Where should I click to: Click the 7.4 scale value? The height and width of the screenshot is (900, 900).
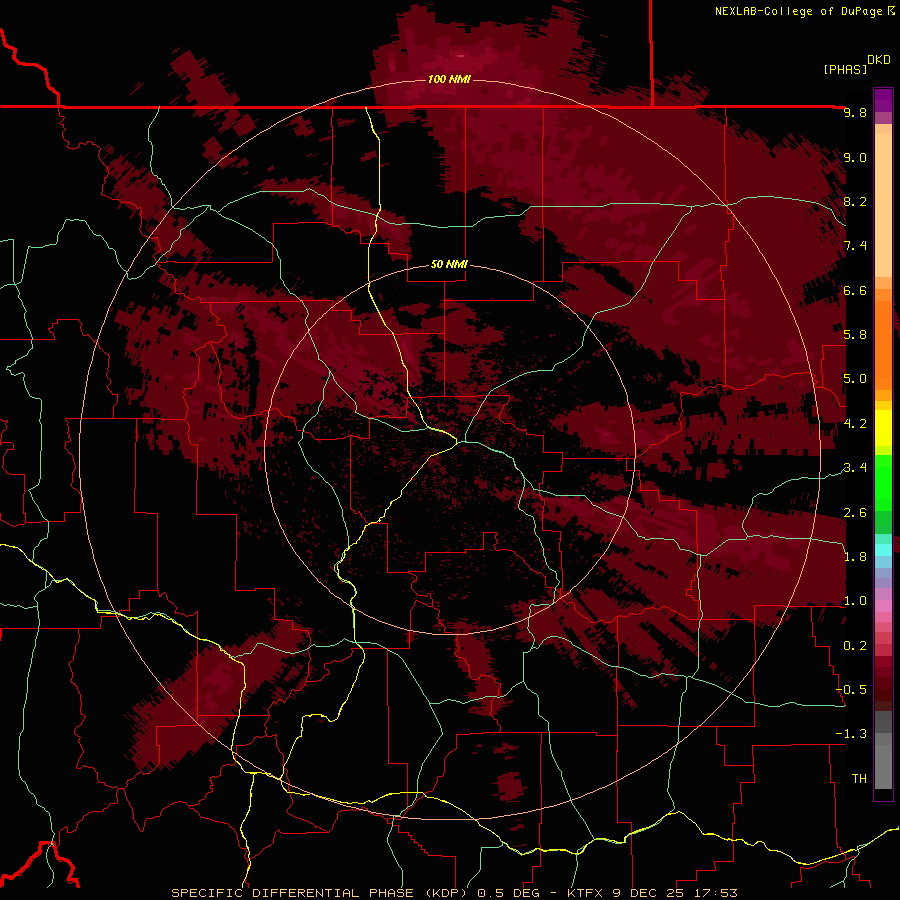tap(855, 246)
